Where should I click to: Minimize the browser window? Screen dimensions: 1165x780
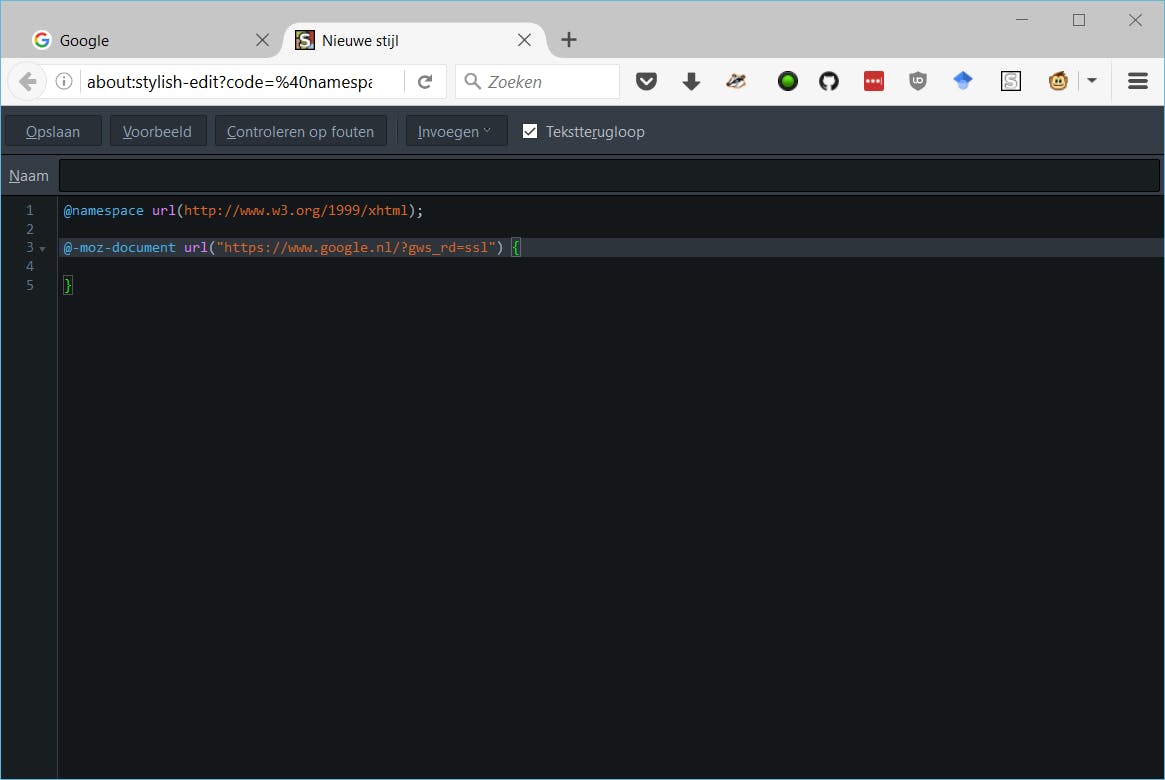tap(1022, 20)
